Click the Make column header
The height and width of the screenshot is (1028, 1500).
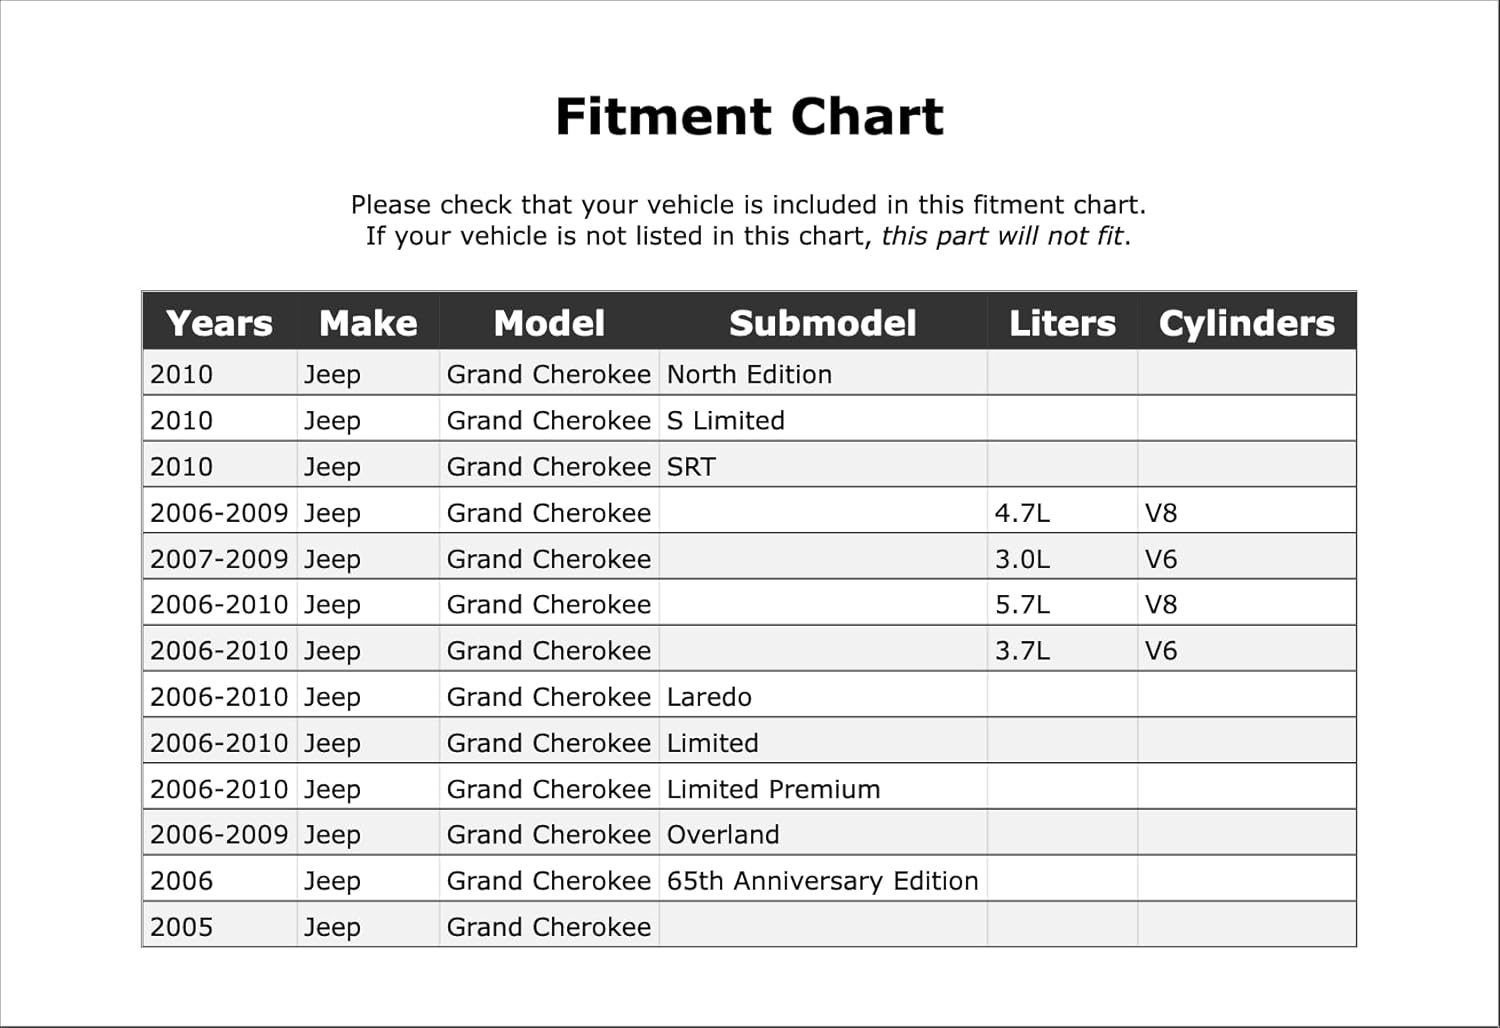368,323
